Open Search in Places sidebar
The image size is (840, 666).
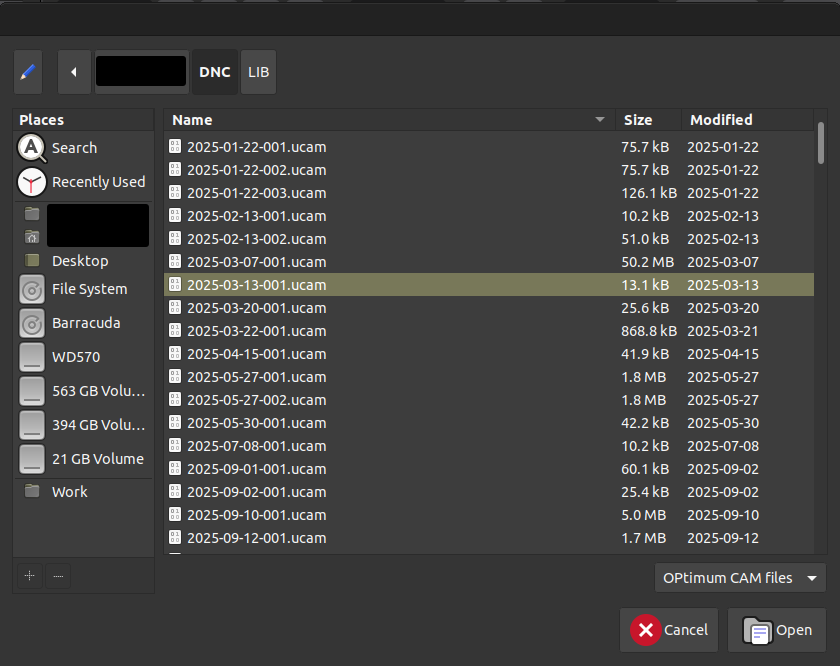coord(74,148)
